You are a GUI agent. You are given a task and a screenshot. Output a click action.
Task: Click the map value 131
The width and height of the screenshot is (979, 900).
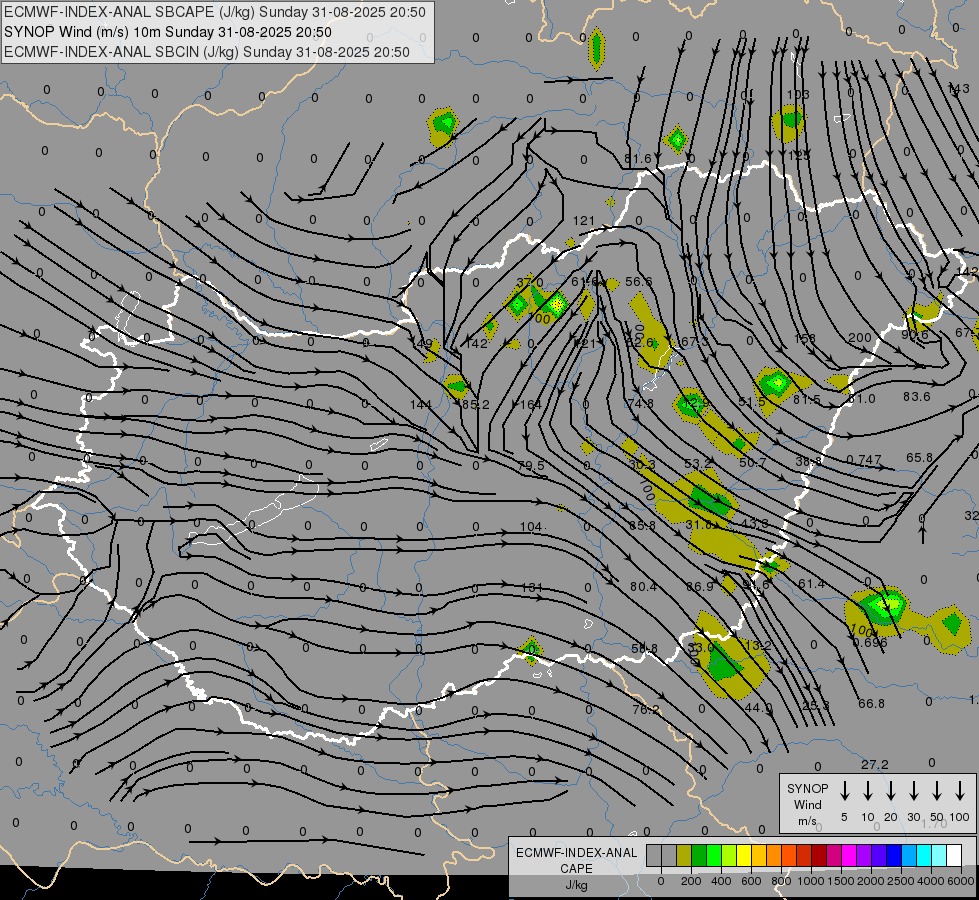click(531, 588)
